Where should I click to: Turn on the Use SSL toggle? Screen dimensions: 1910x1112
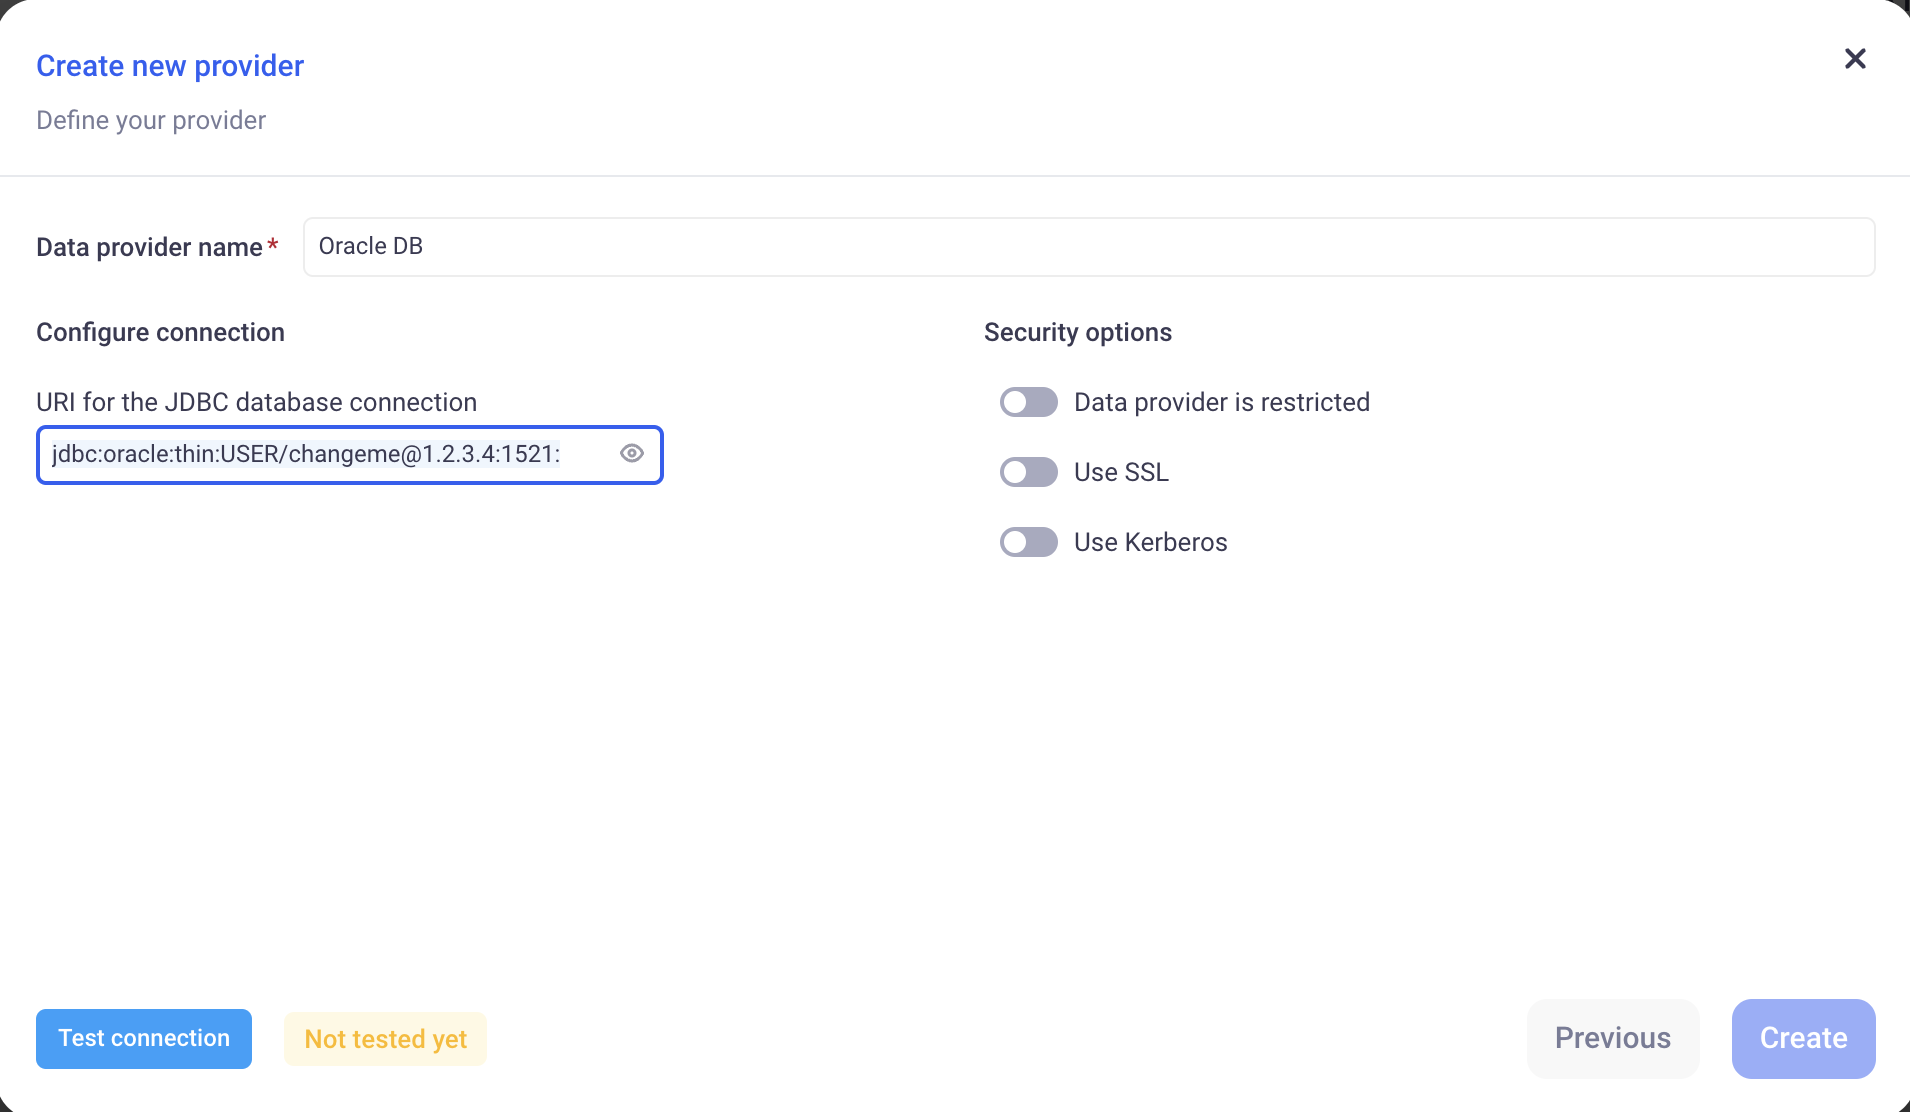point(1028,472)
